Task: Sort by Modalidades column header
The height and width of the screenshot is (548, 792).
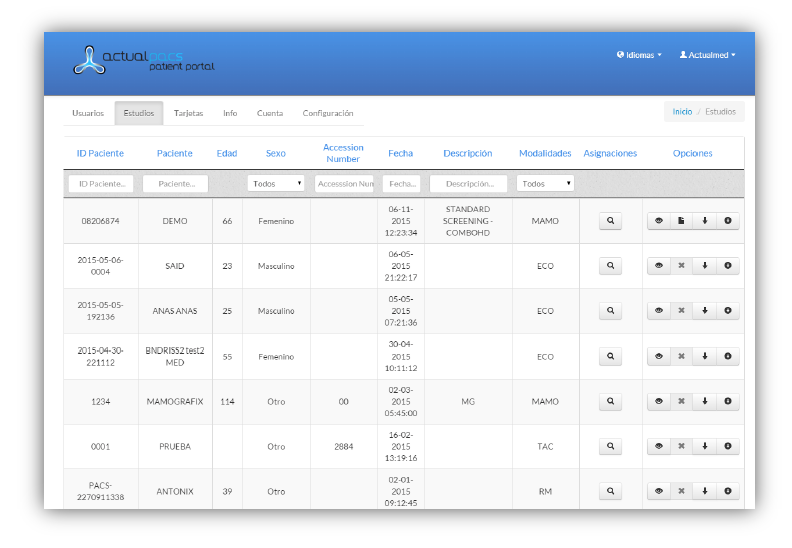Action: coord(545,153)
